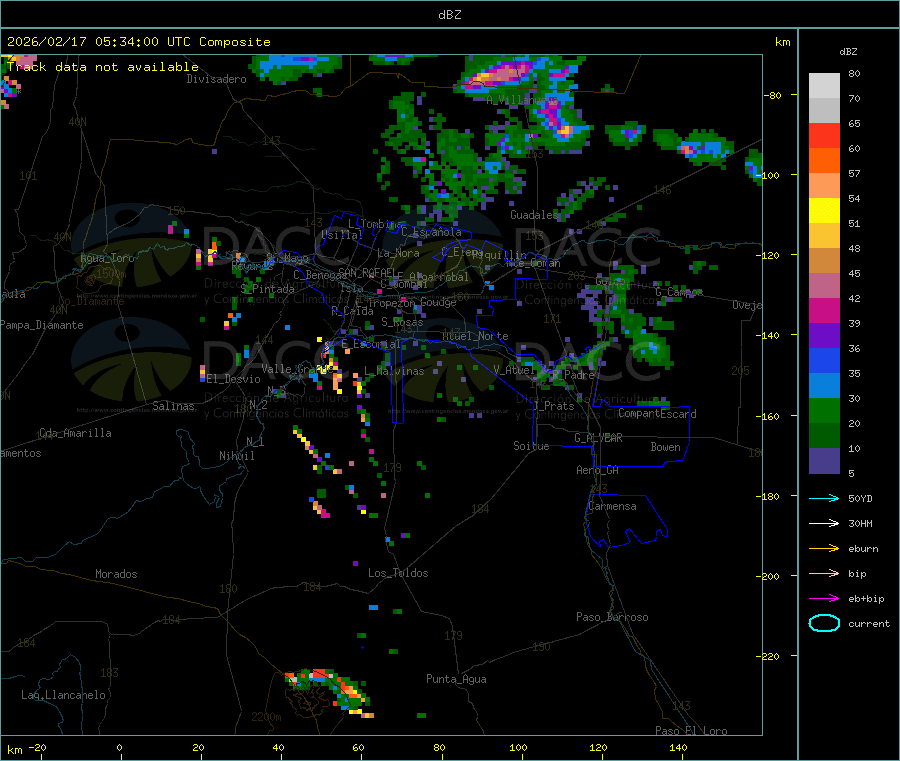This screenshot has width=900, height=761.
Task: Click the Carmensa location label
Action: [x=612, y=506]
